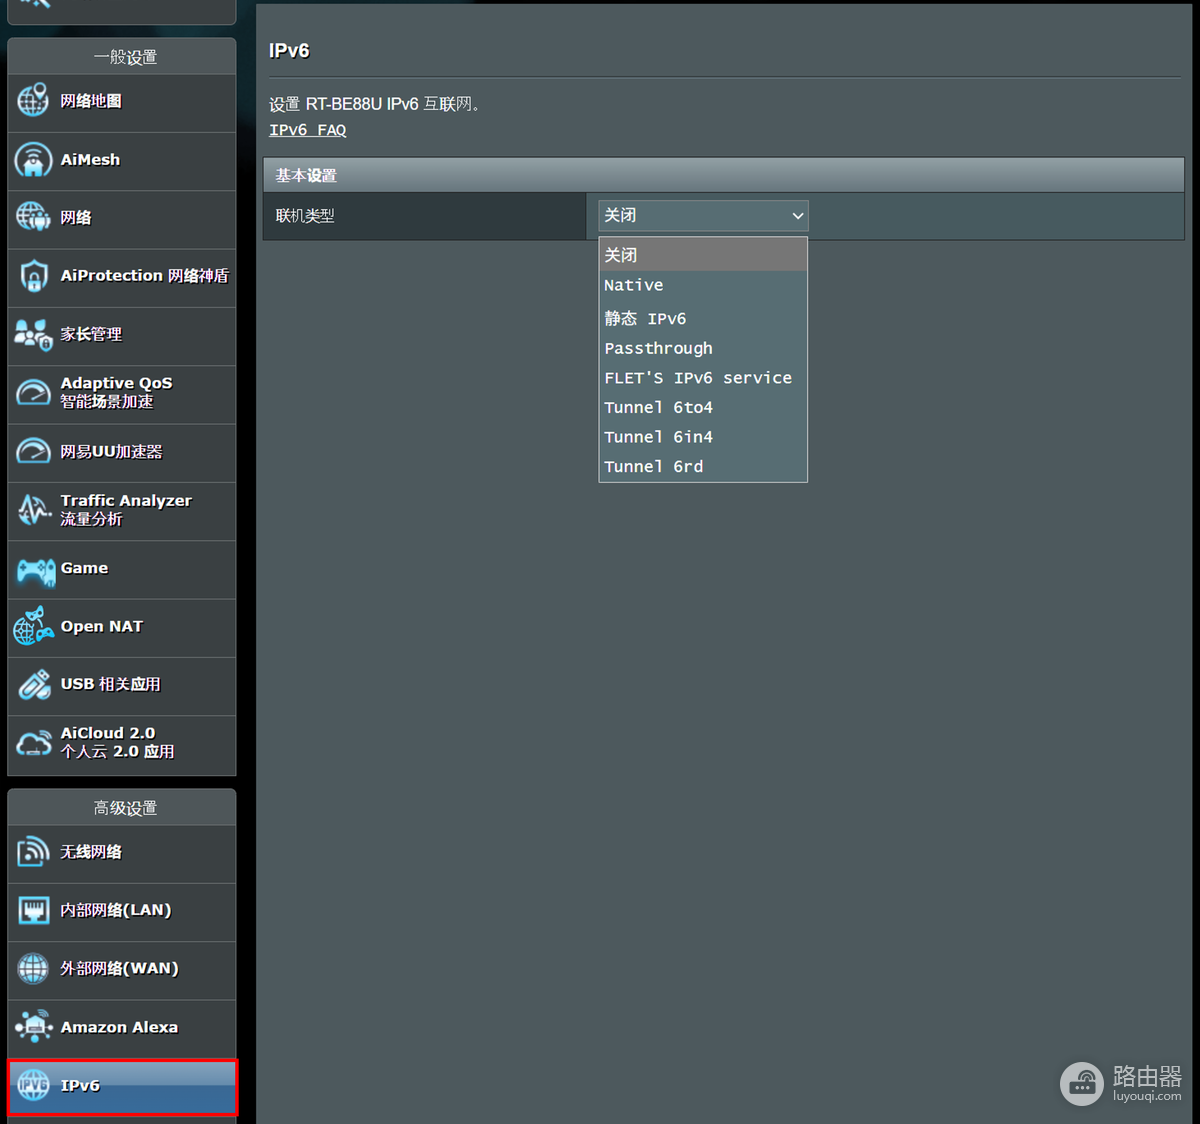Screen dimensions: 1200x1124
Task: Select 关闭 in the dropdown list
Action: [703, 255]
